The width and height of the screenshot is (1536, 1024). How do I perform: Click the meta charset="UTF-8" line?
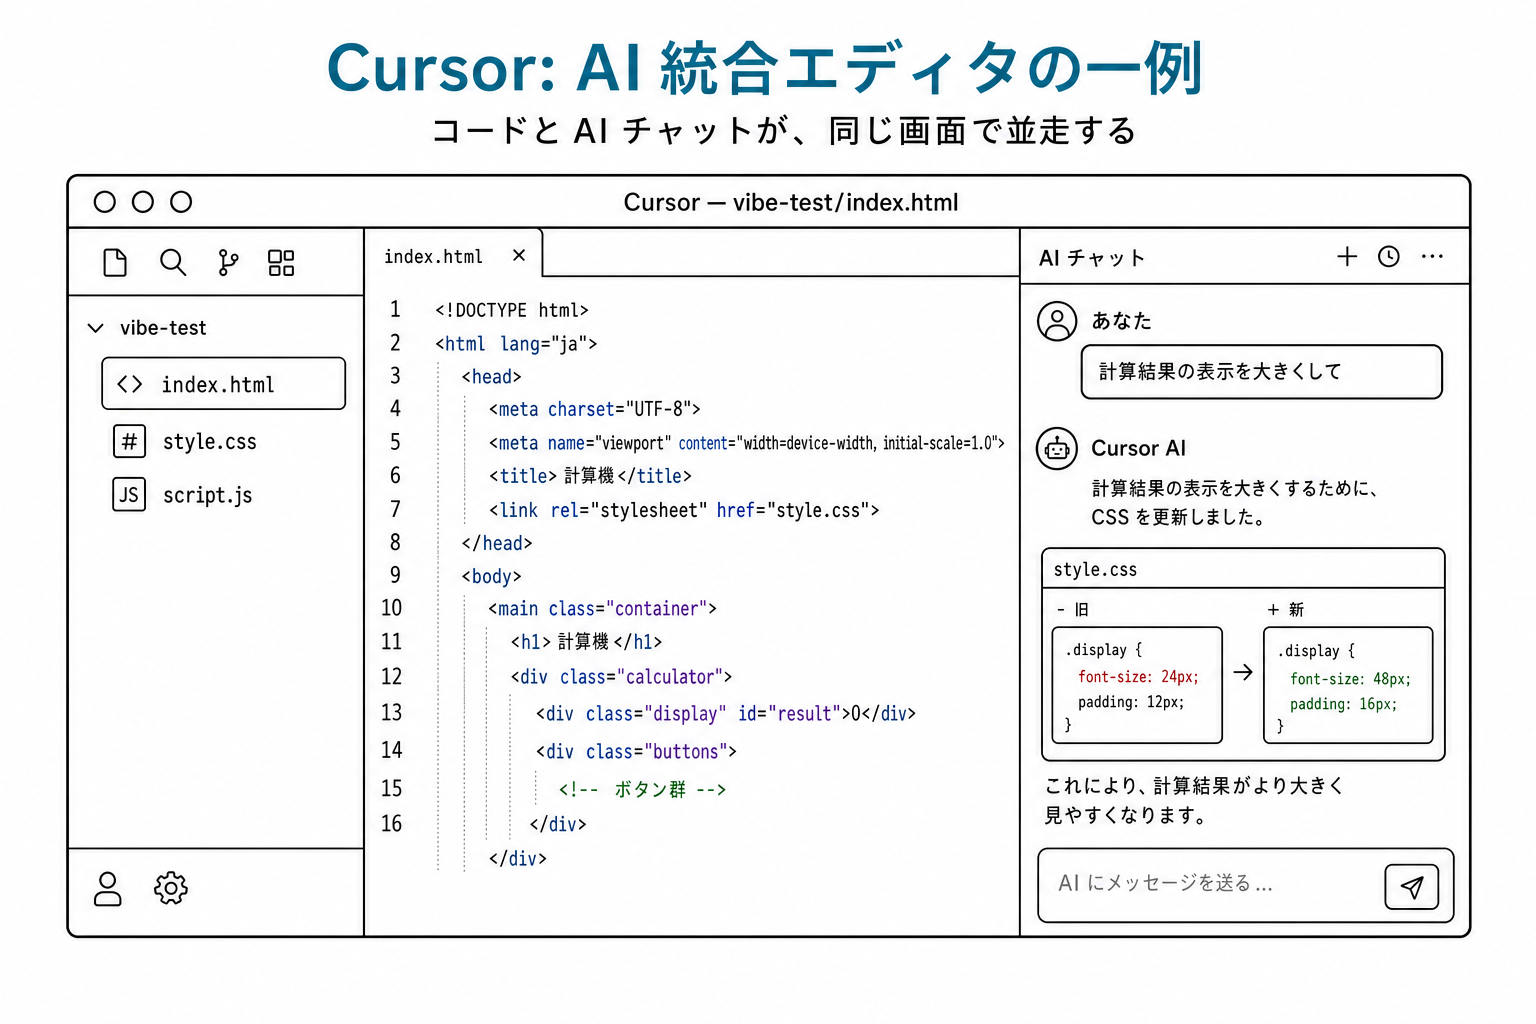point(594,409)
